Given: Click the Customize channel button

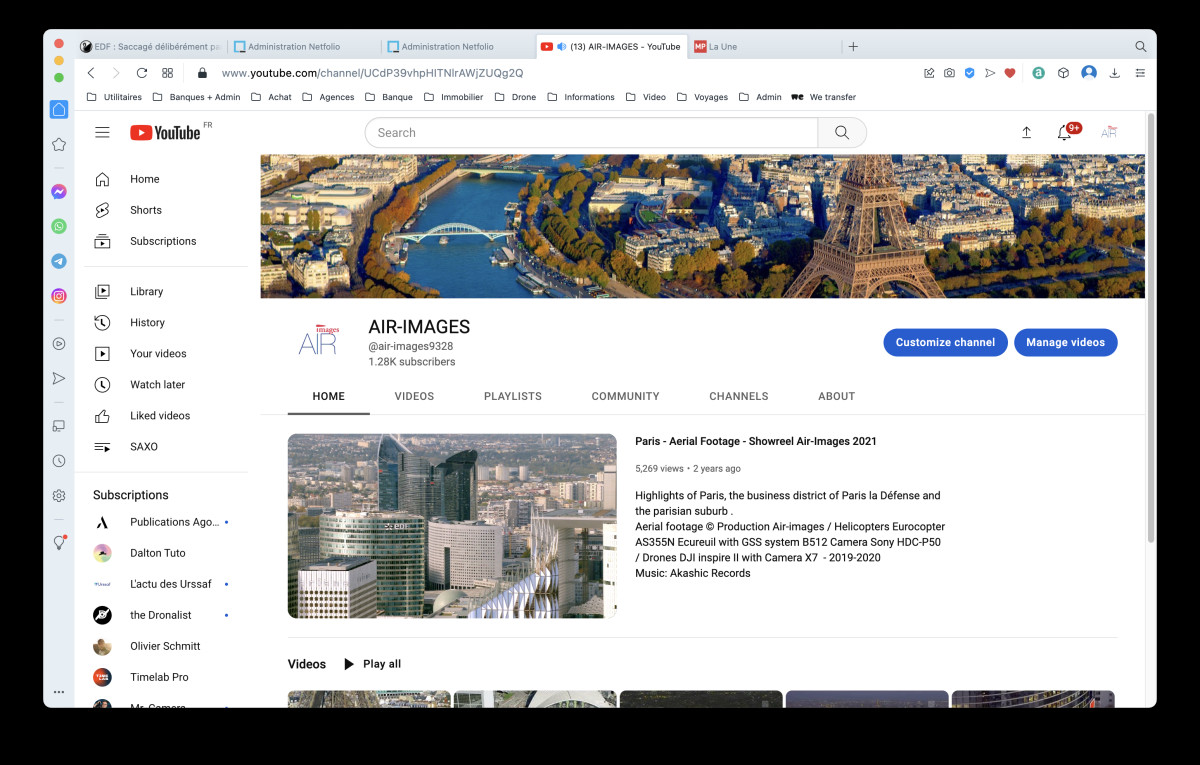Looking at the screenshot, I should pyautogui.click(x=945, y=342).
